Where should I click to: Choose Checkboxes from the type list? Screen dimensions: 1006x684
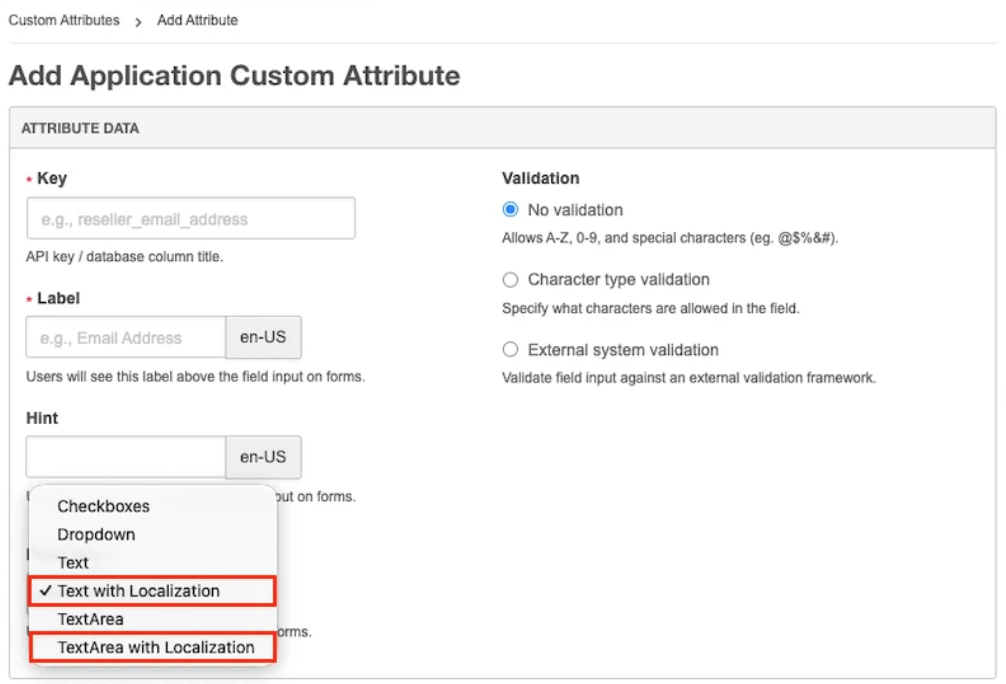pos(103,506)
